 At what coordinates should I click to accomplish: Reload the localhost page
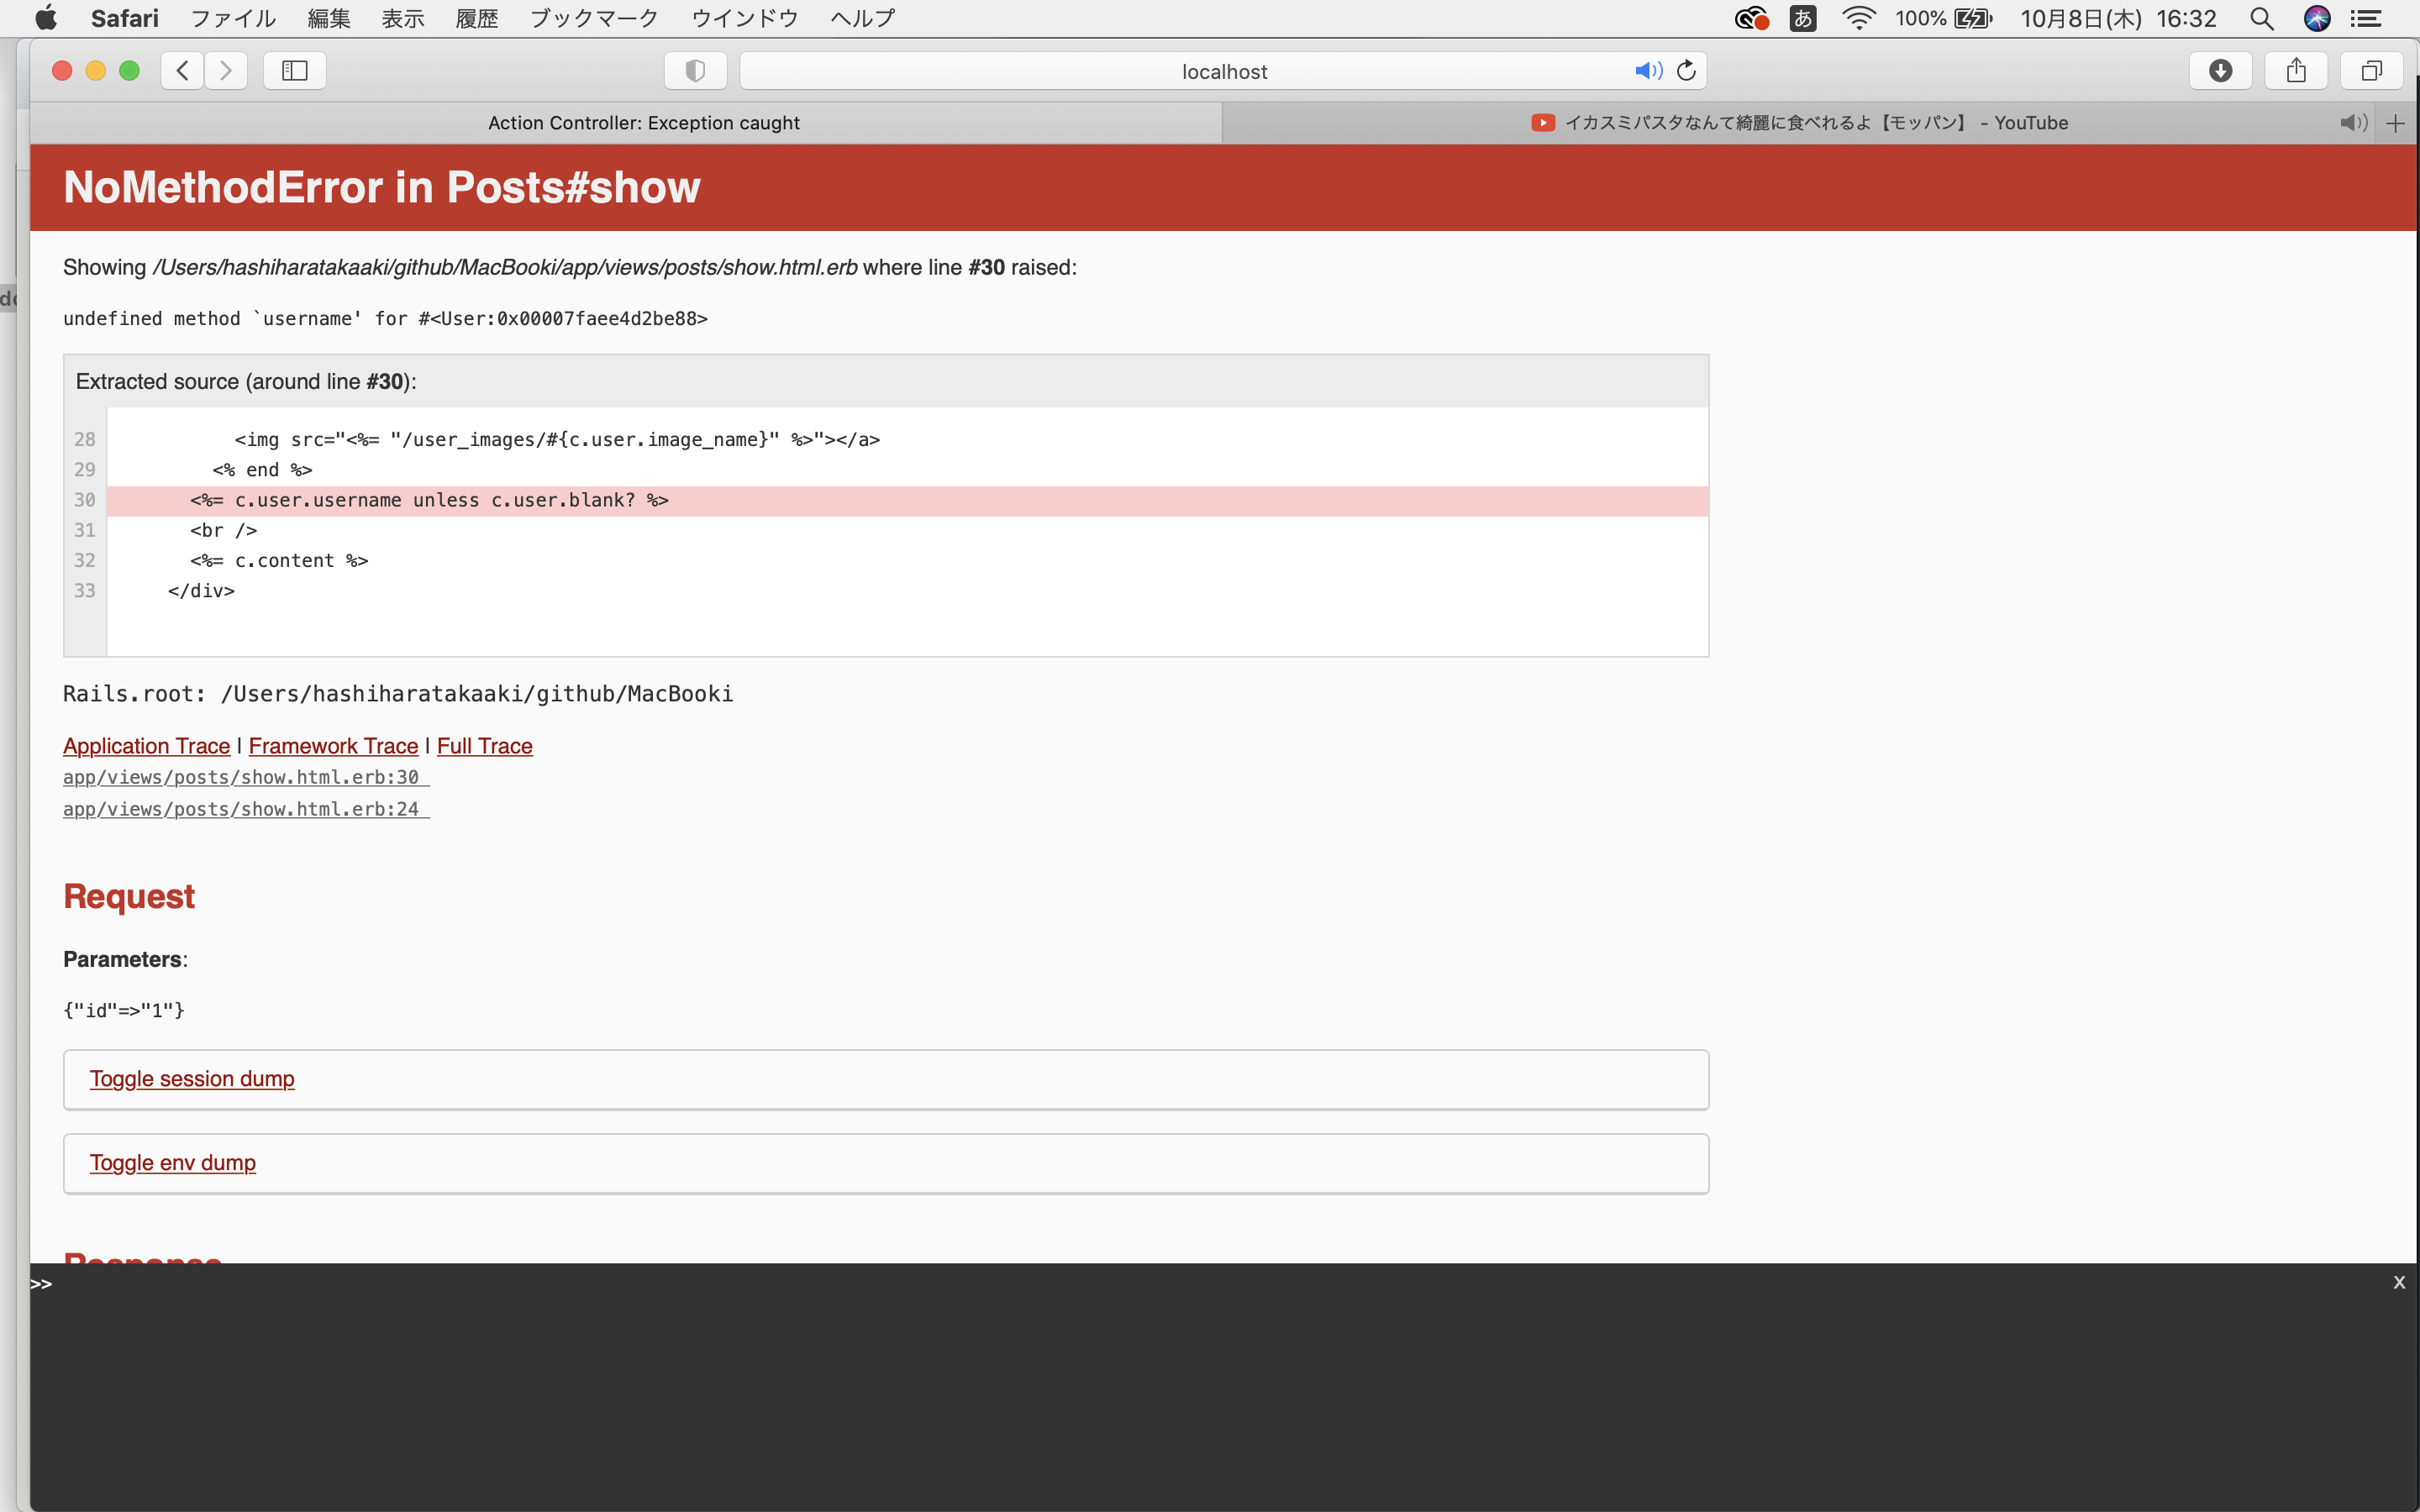click(x=1686, y=70)
